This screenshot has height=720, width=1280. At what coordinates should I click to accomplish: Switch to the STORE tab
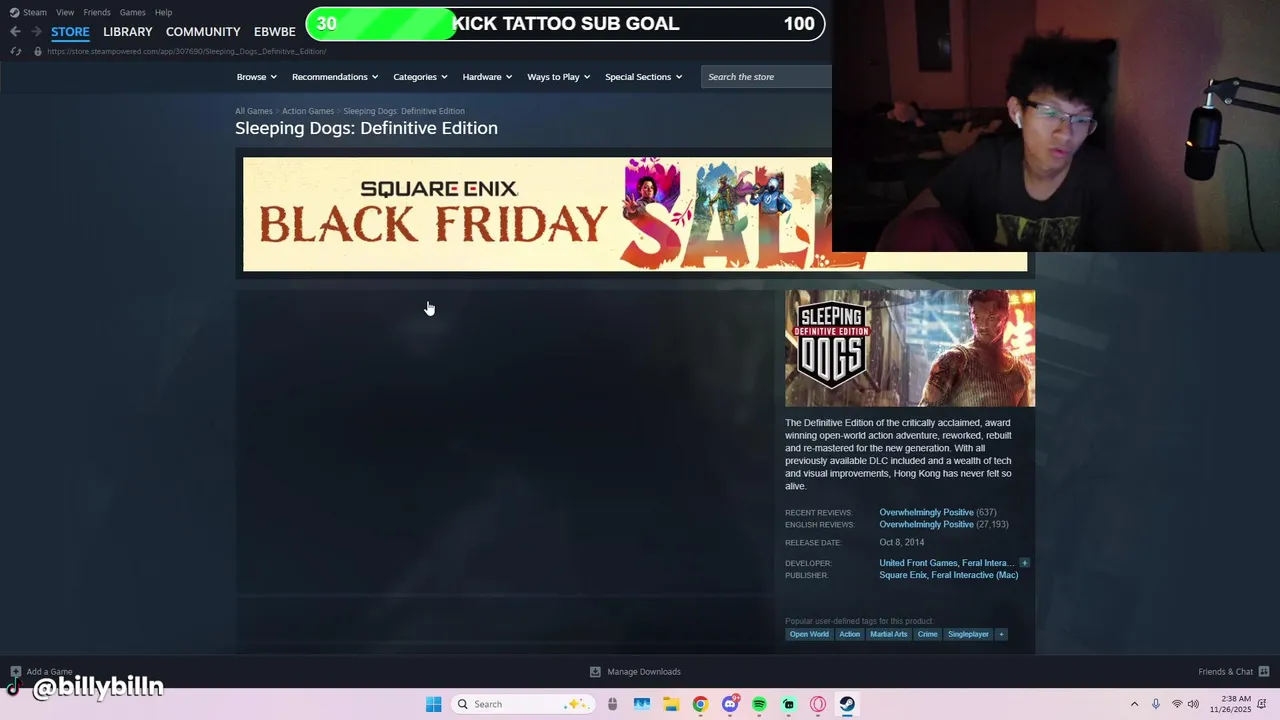[x=70, y=32]
